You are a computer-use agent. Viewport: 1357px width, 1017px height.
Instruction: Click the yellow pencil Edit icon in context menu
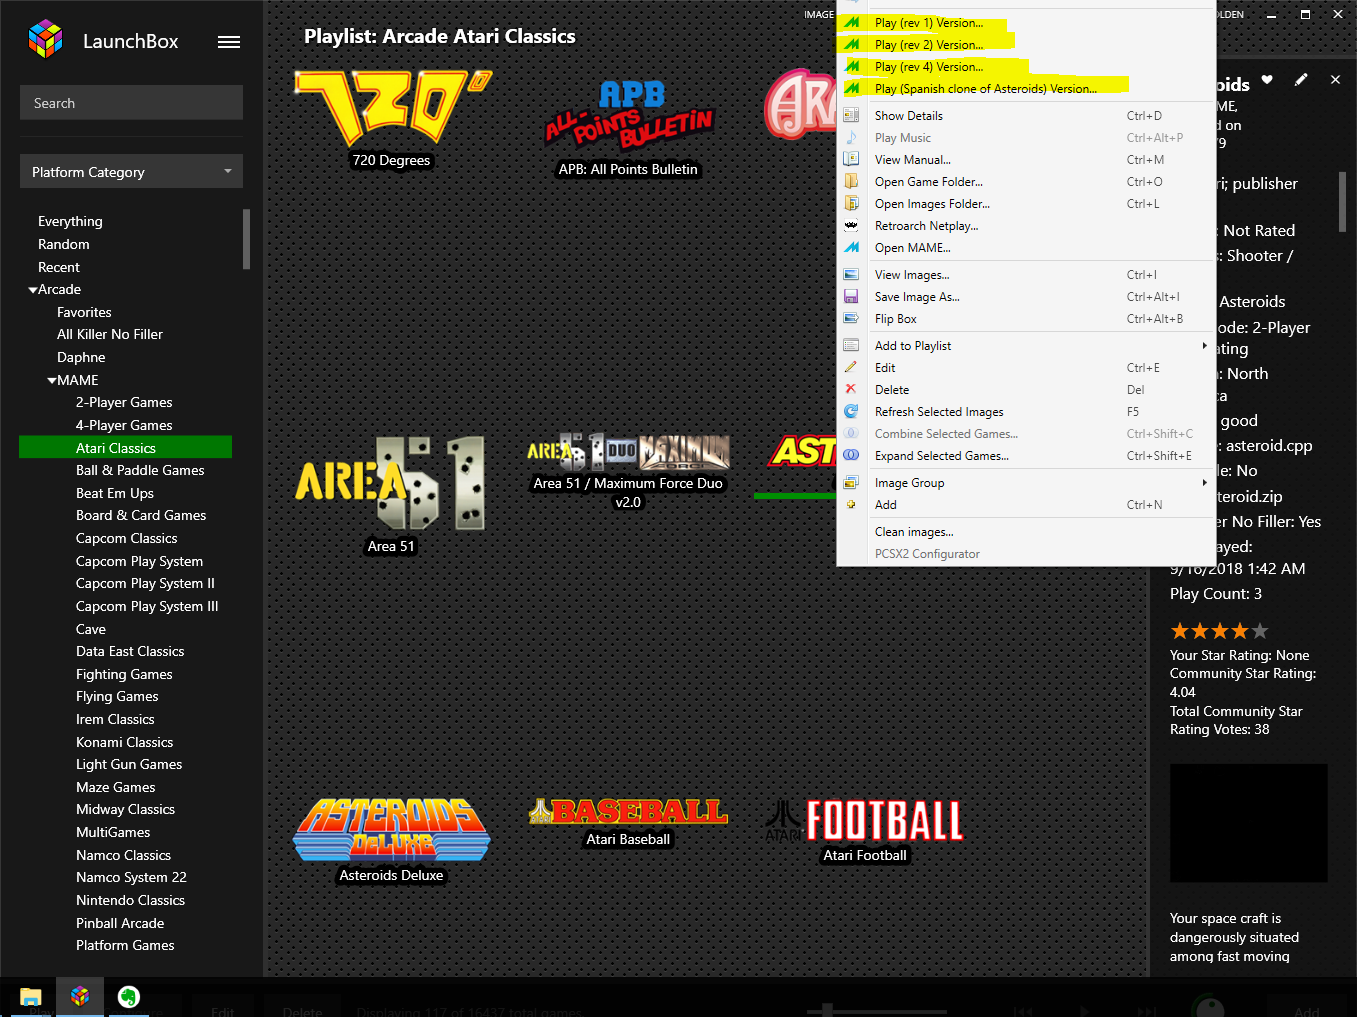(851, 367)
